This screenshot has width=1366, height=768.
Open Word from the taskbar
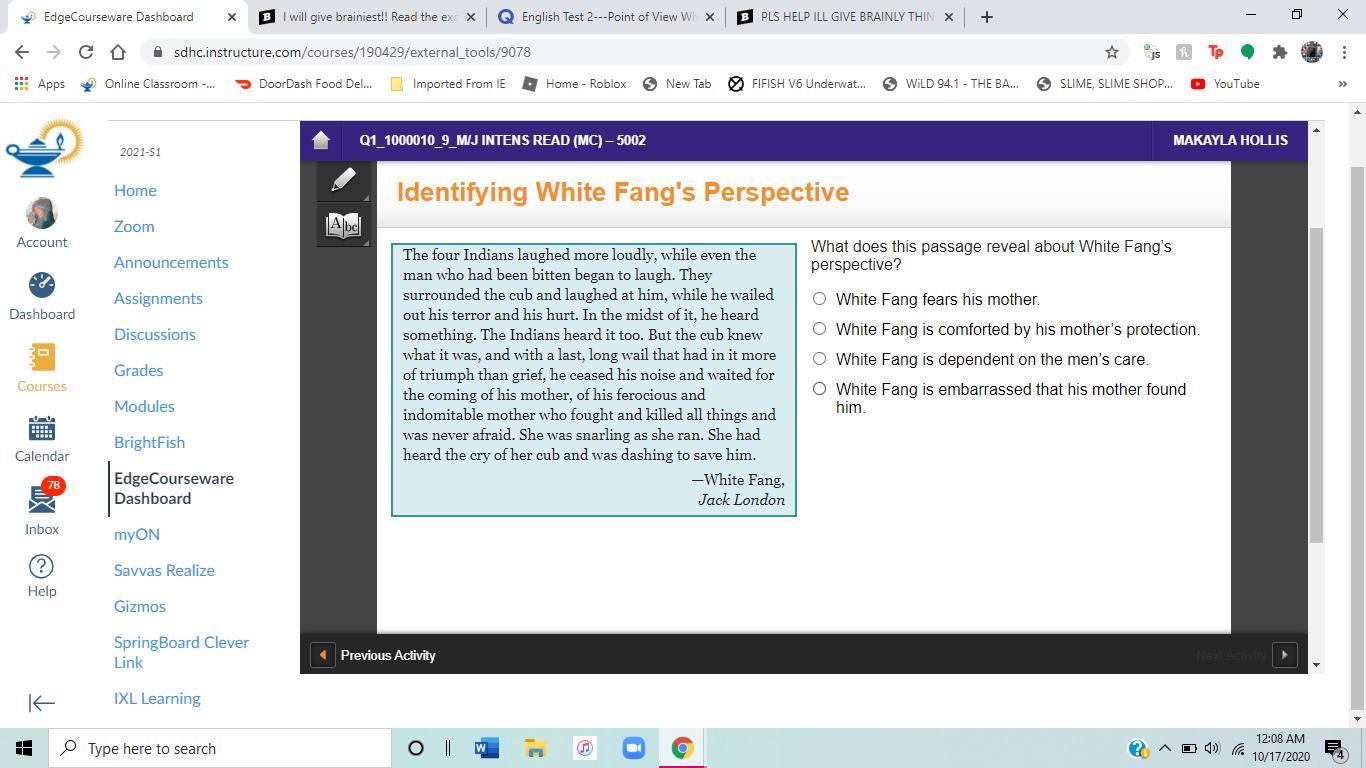coord(486,748)
